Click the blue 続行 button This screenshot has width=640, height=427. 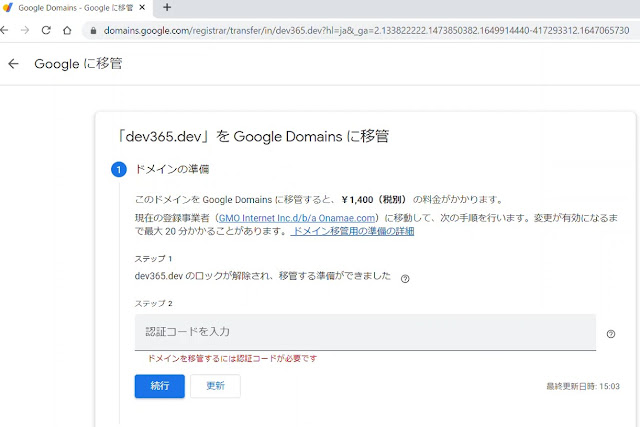(160, 386)
